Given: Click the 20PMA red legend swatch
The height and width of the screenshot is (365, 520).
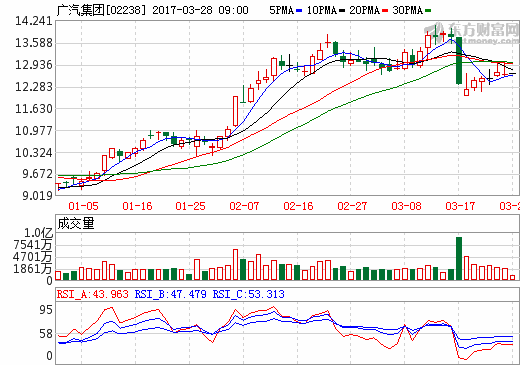Looking at the screenshot, I should [385, 11].
